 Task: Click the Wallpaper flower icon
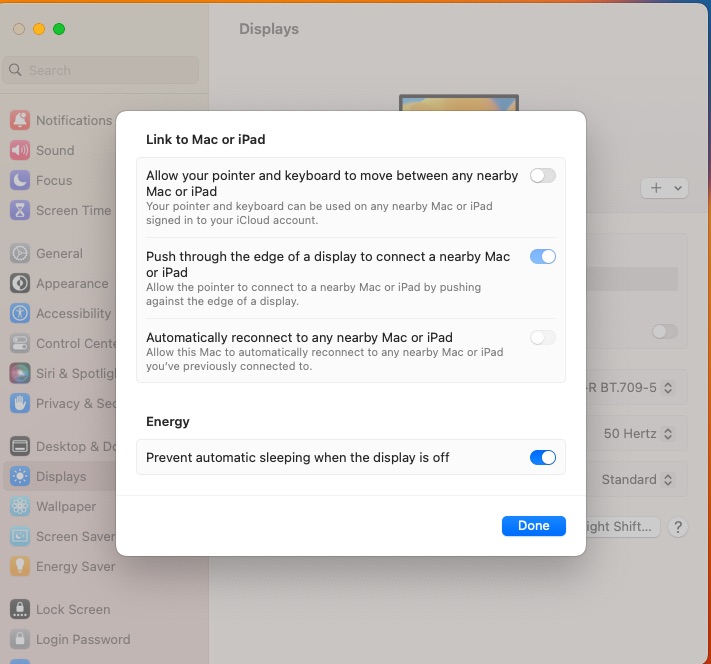click(20, 506)
